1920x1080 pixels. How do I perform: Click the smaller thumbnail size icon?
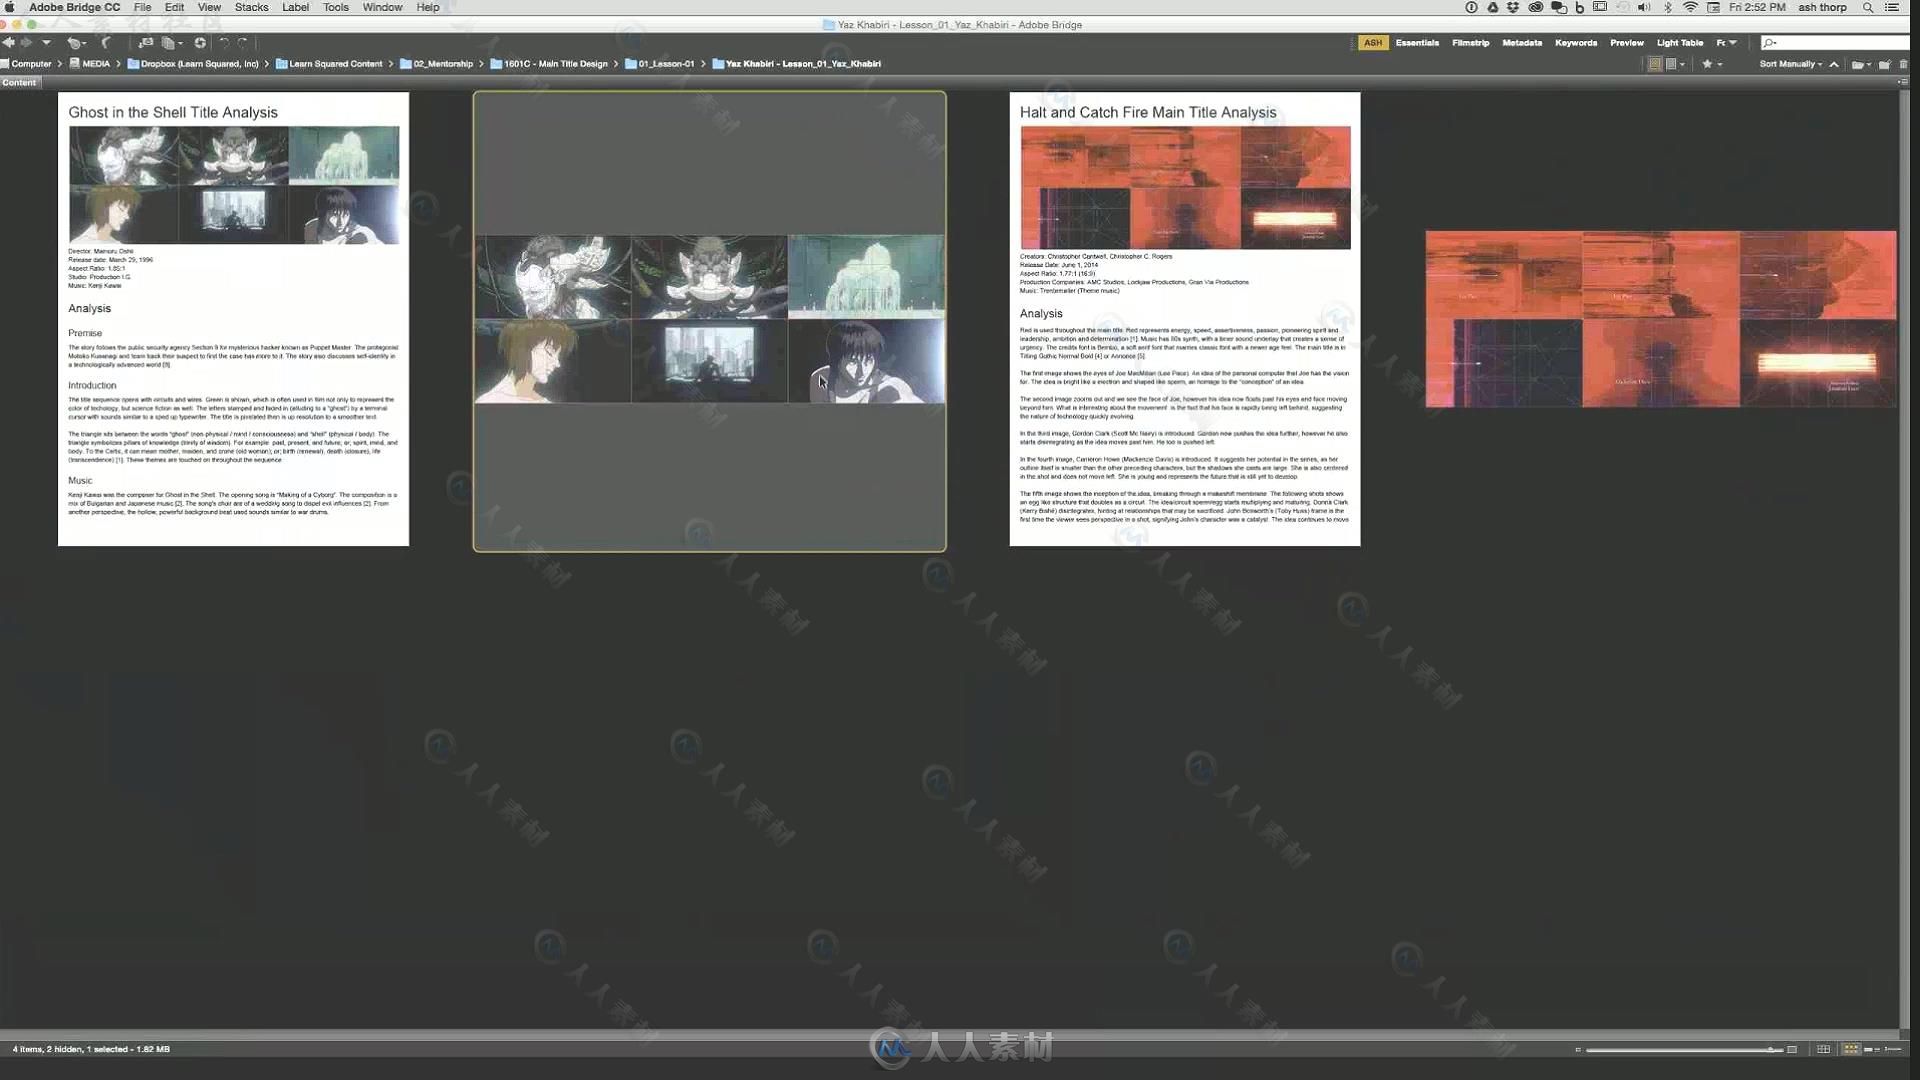pos(1578,1049)
